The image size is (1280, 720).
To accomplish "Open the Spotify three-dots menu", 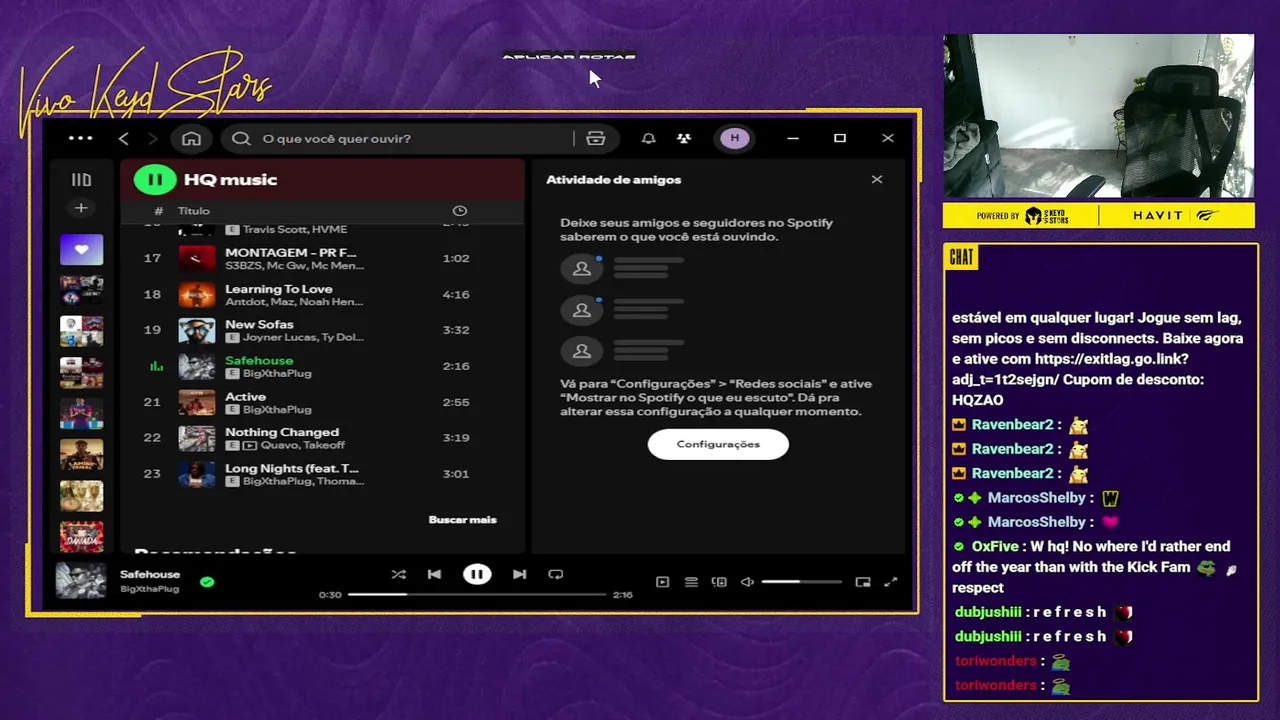I will 80,138.
